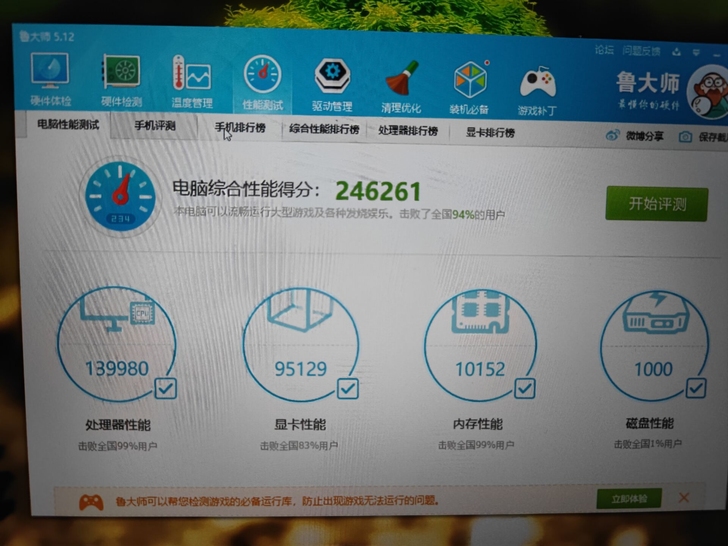Click the memory score 10152

pos(480,370)
